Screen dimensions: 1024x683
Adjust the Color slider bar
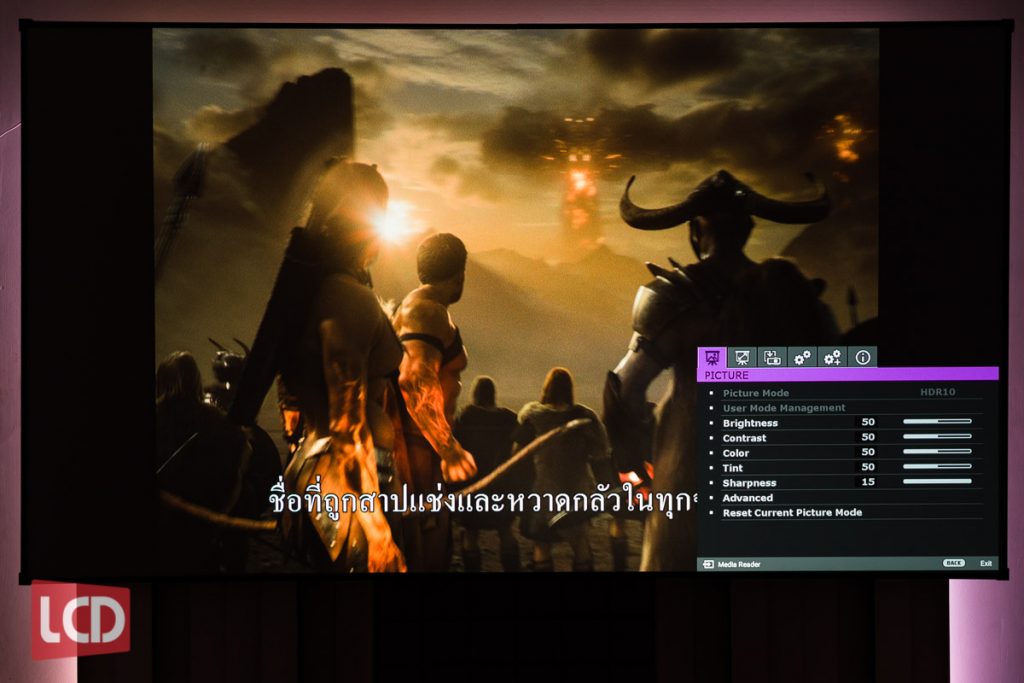coord(937,452)
